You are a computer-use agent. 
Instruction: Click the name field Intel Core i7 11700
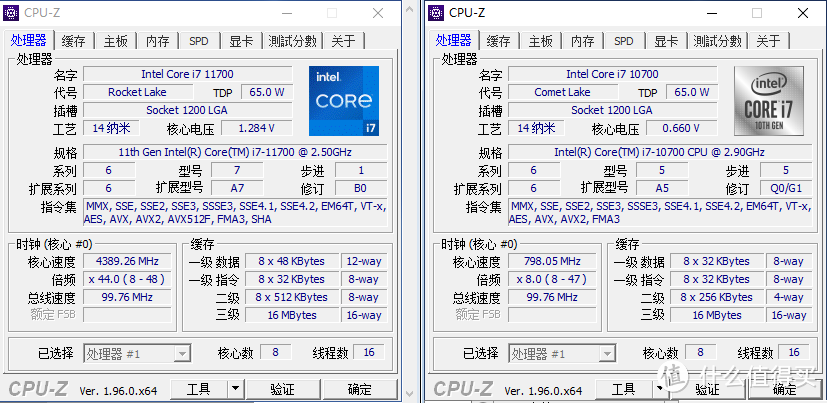click(x=188, y=74)
